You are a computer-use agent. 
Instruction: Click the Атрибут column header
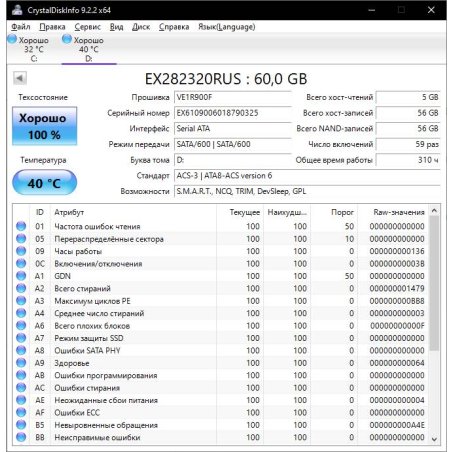pos(133,212)
